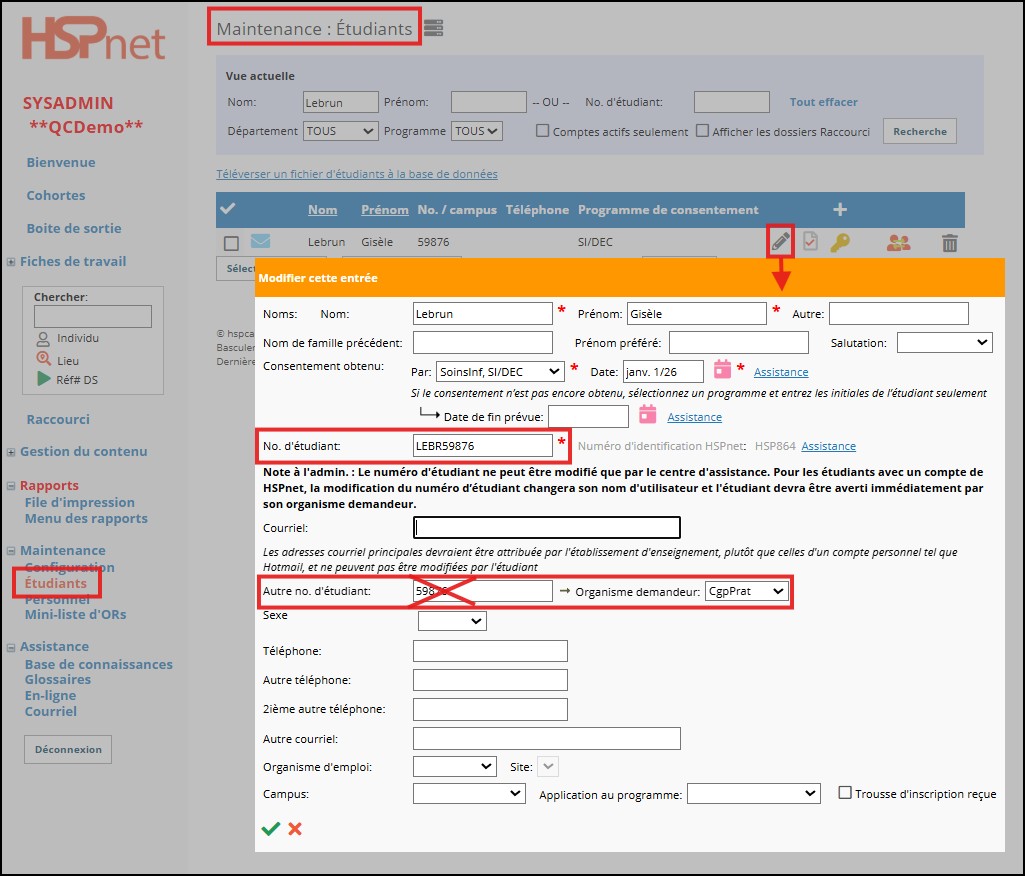Viewport: 1025px width, 876px height.
Task: Click the plus icon in table header
Action: click(840, 209)
